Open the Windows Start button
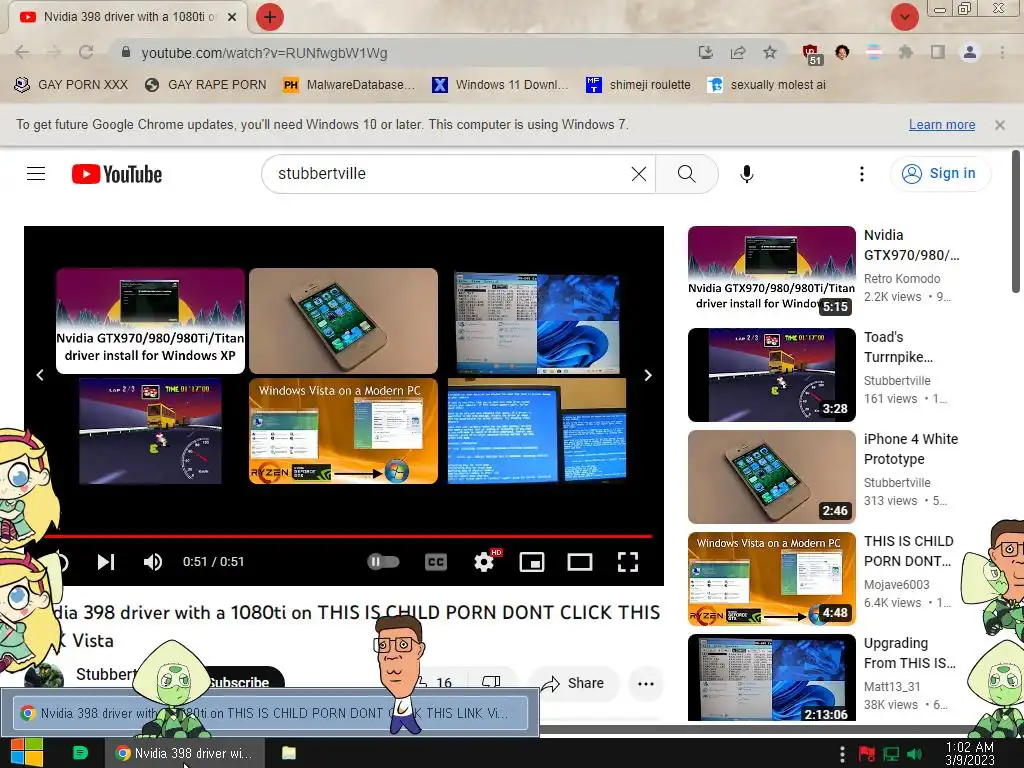The height and width of the screenshot is (768, 1024). pos(27,753)
